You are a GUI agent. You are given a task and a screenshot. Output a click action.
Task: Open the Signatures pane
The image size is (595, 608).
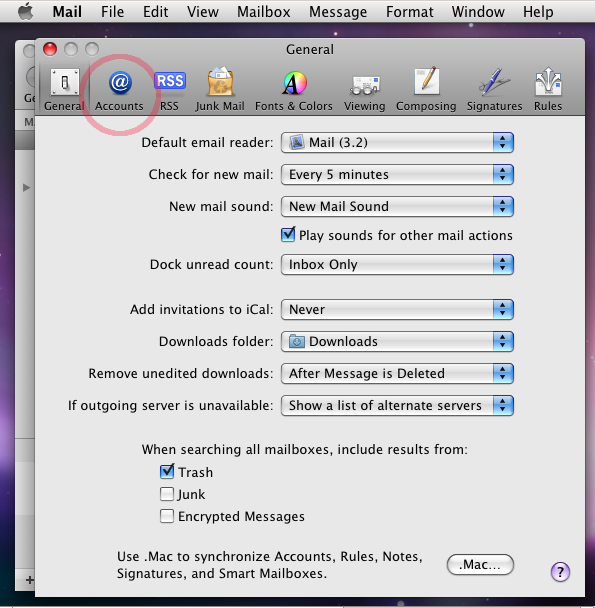(495, 90)
